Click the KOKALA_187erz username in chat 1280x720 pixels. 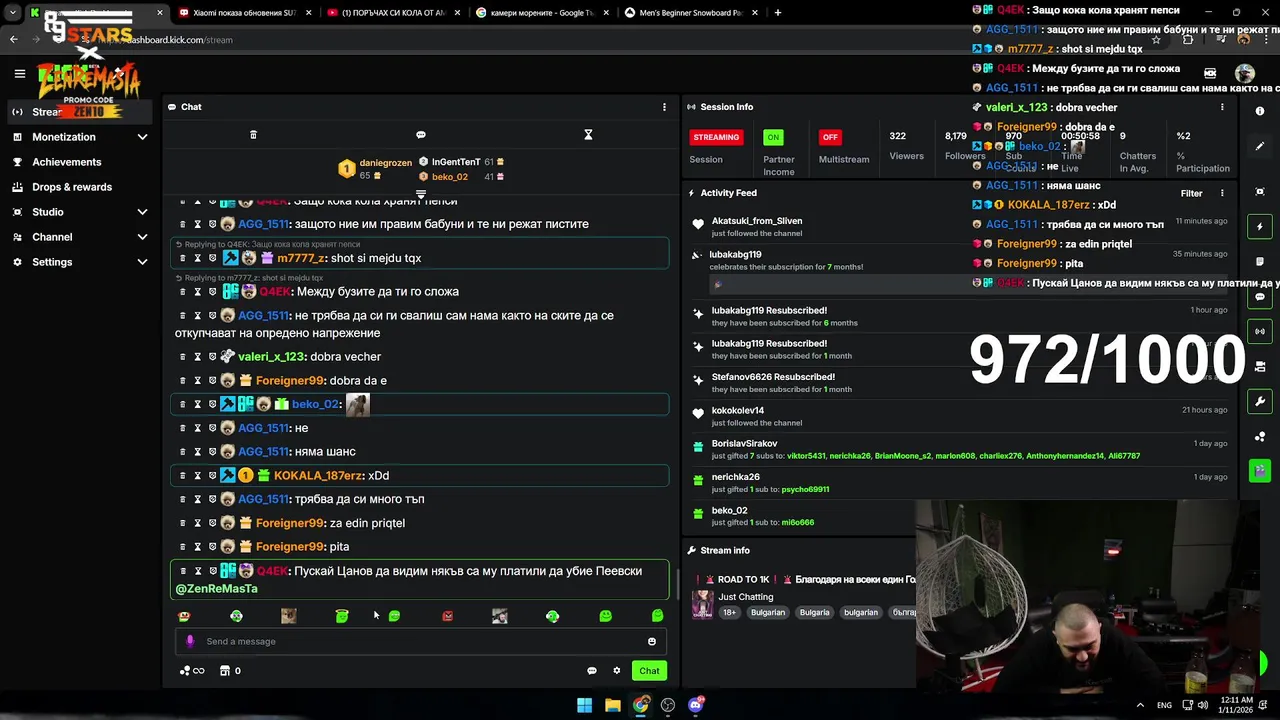click(318, 476)
